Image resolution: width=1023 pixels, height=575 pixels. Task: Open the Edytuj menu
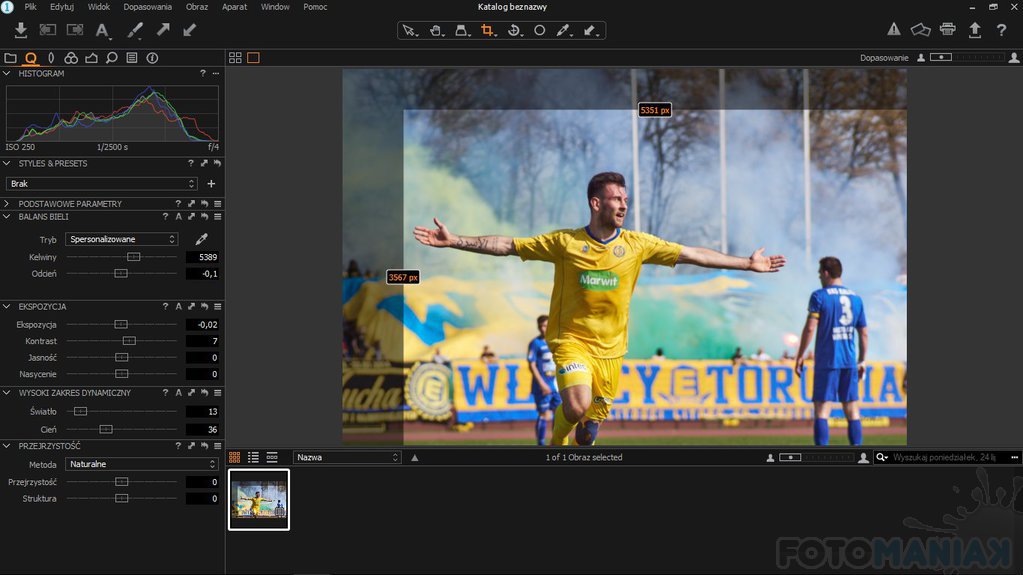tap(62, 7)
